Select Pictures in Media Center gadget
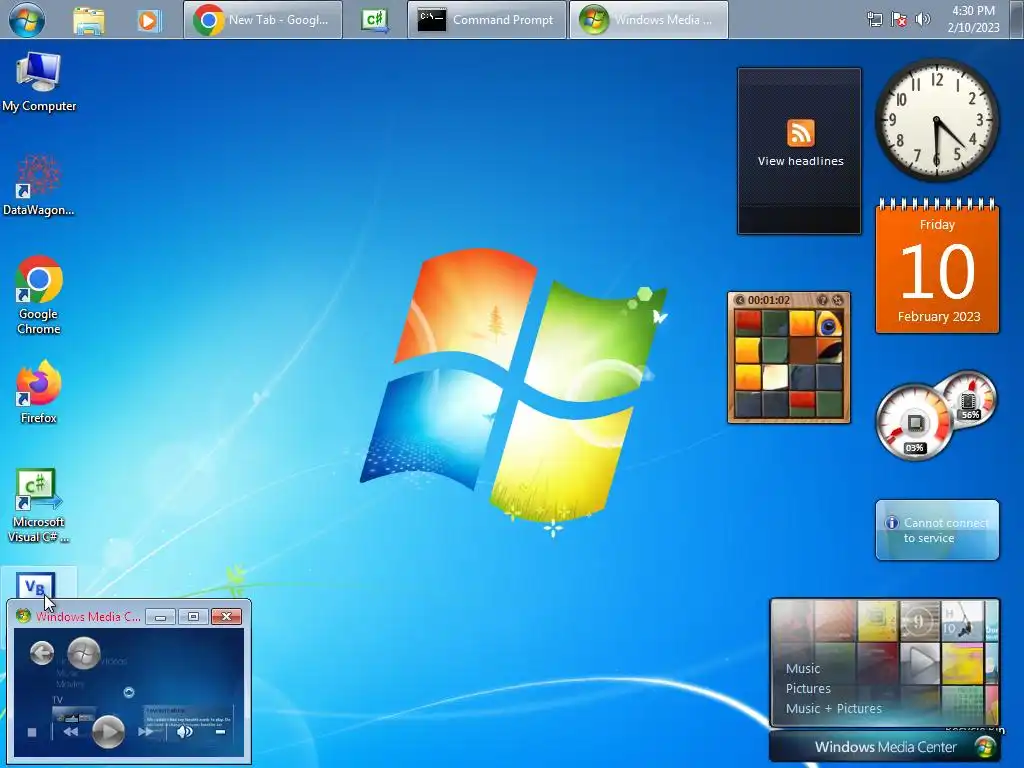Screen dimensions: 1024x768 808,689
